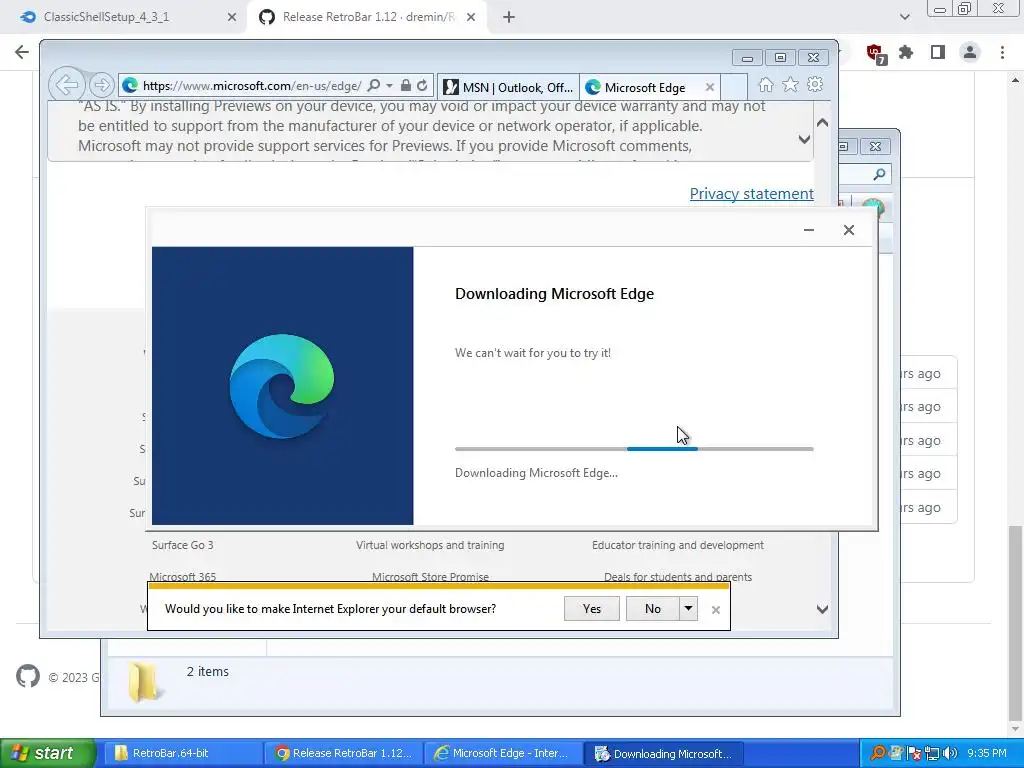This screenshot has width=1024, height=768.
Task: Open a blank new tab in IE
Action: [734, 87]
